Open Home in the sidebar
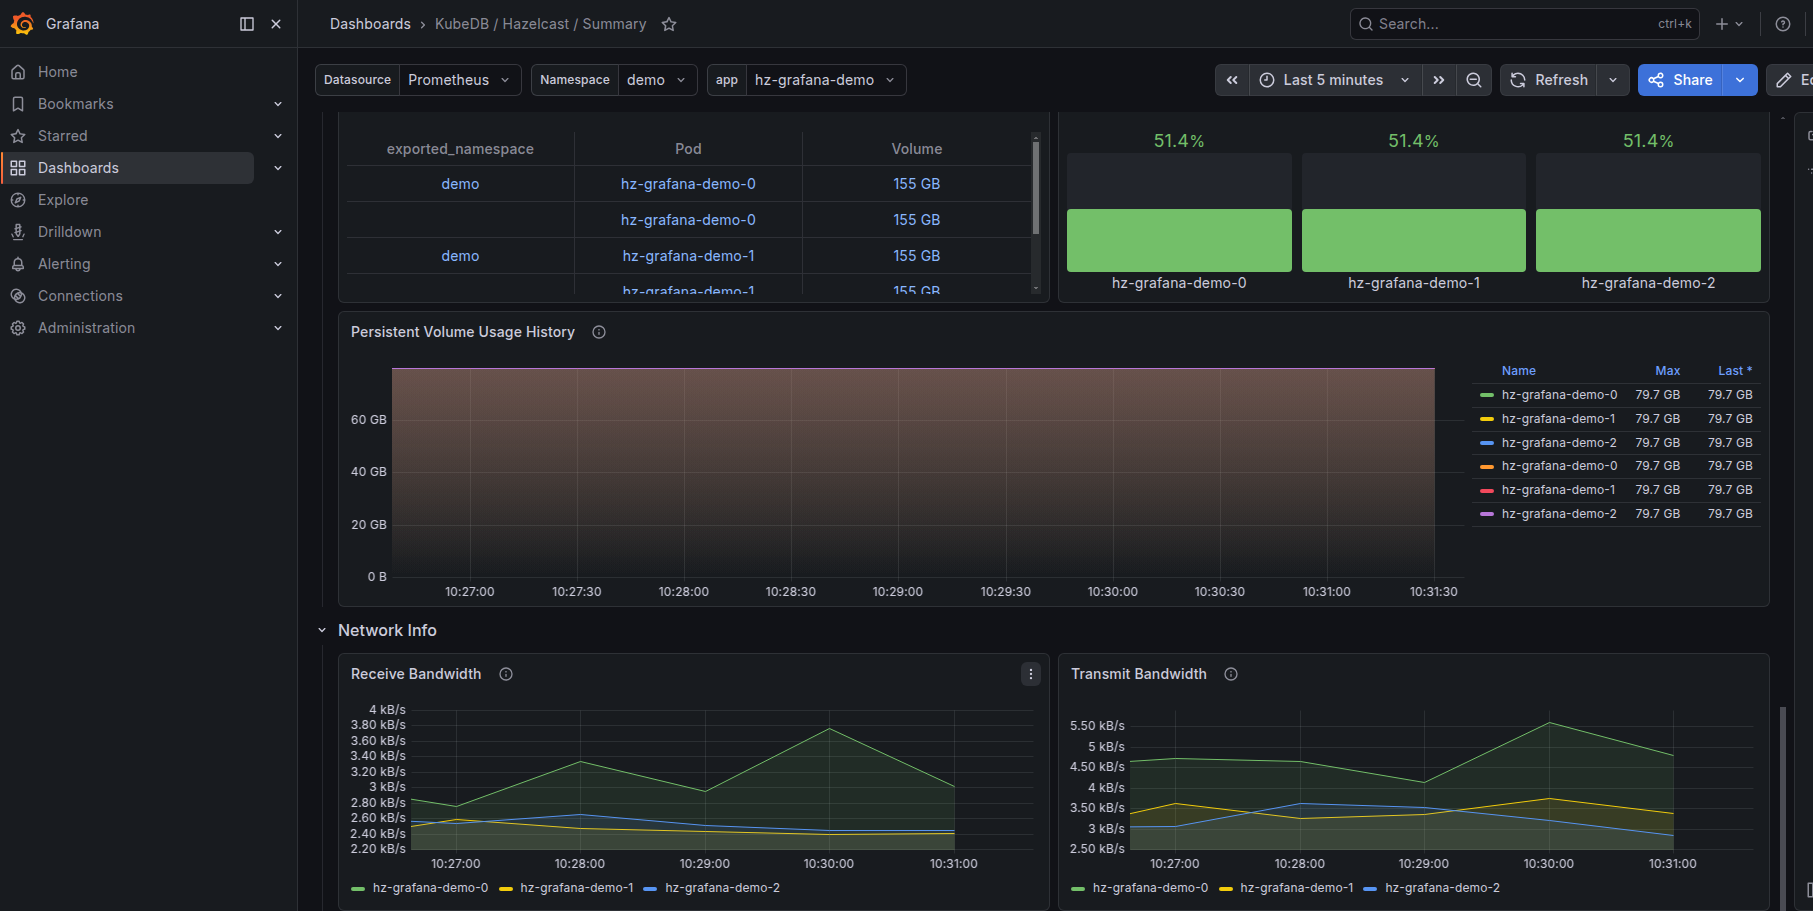The width and height of the screenshot is (1813, 911). click(58, 72)
